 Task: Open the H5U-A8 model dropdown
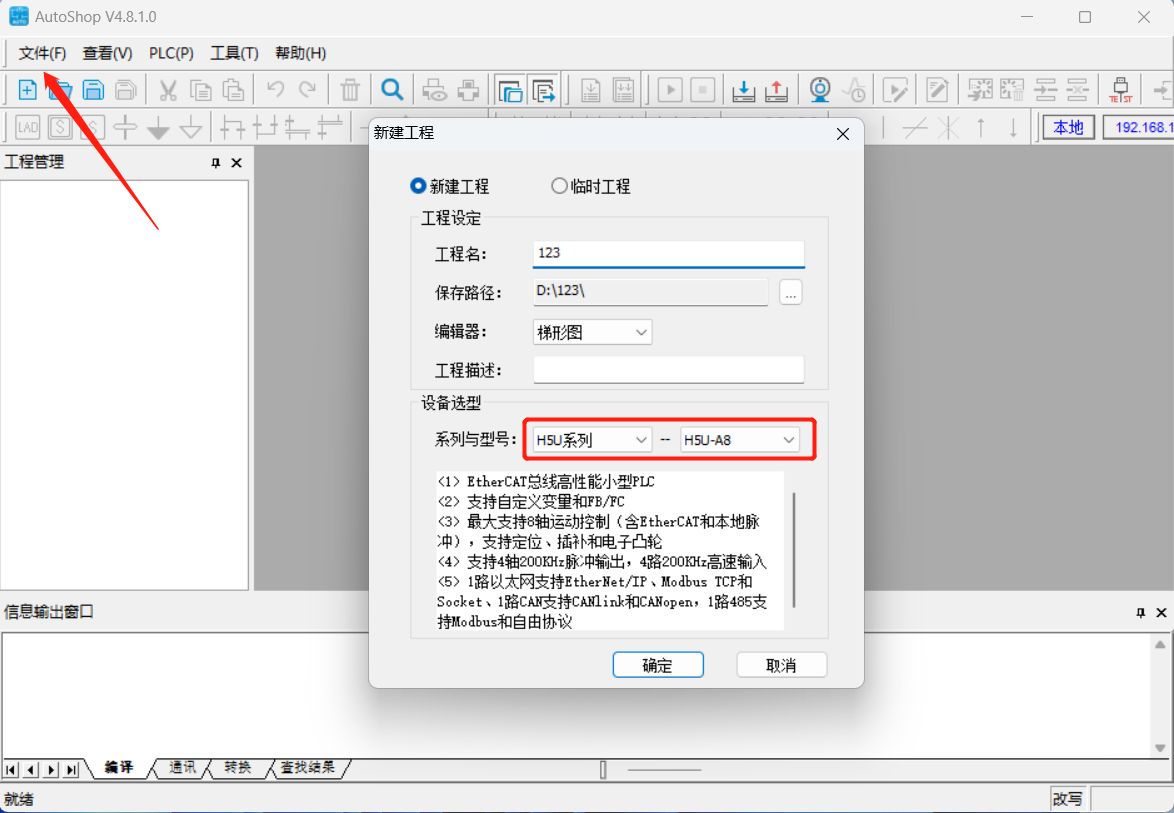739,439
